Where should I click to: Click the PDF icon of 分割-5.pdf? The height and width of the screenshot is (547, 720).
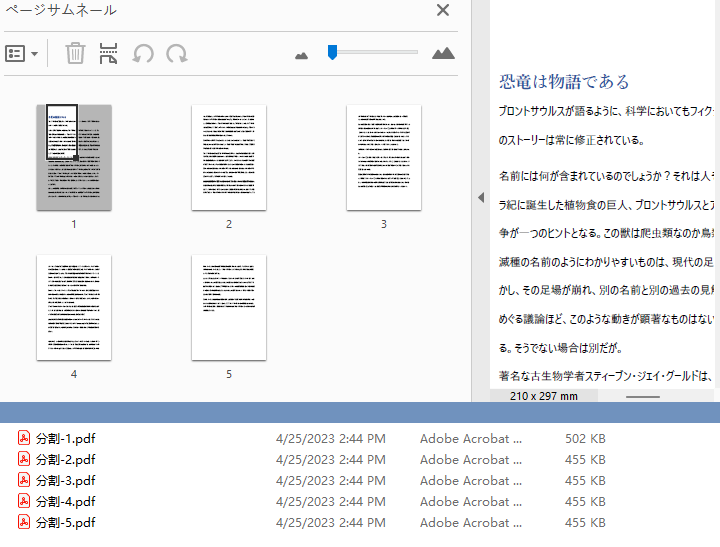(x=24, y=522)
